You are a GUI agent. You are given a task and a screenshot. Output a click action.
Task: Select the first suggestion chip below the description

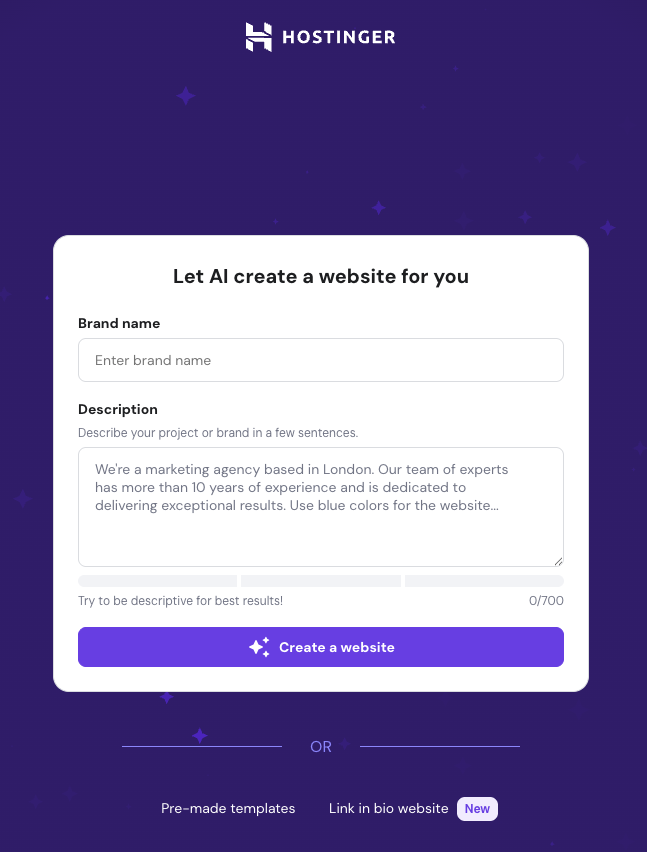click(157, 580)
